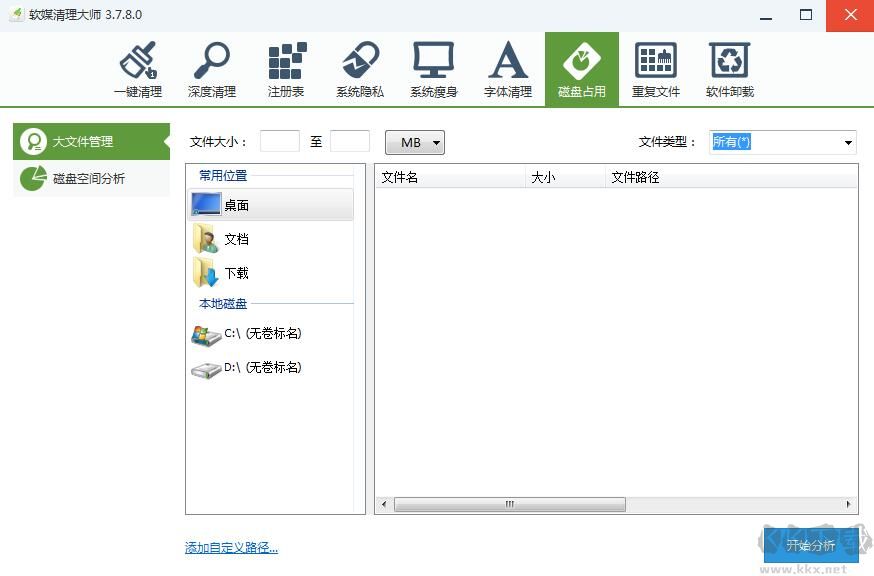
Task: Click the 磁盘占用 (Disk Usage) toolbar icon
Action: [582, 68]
